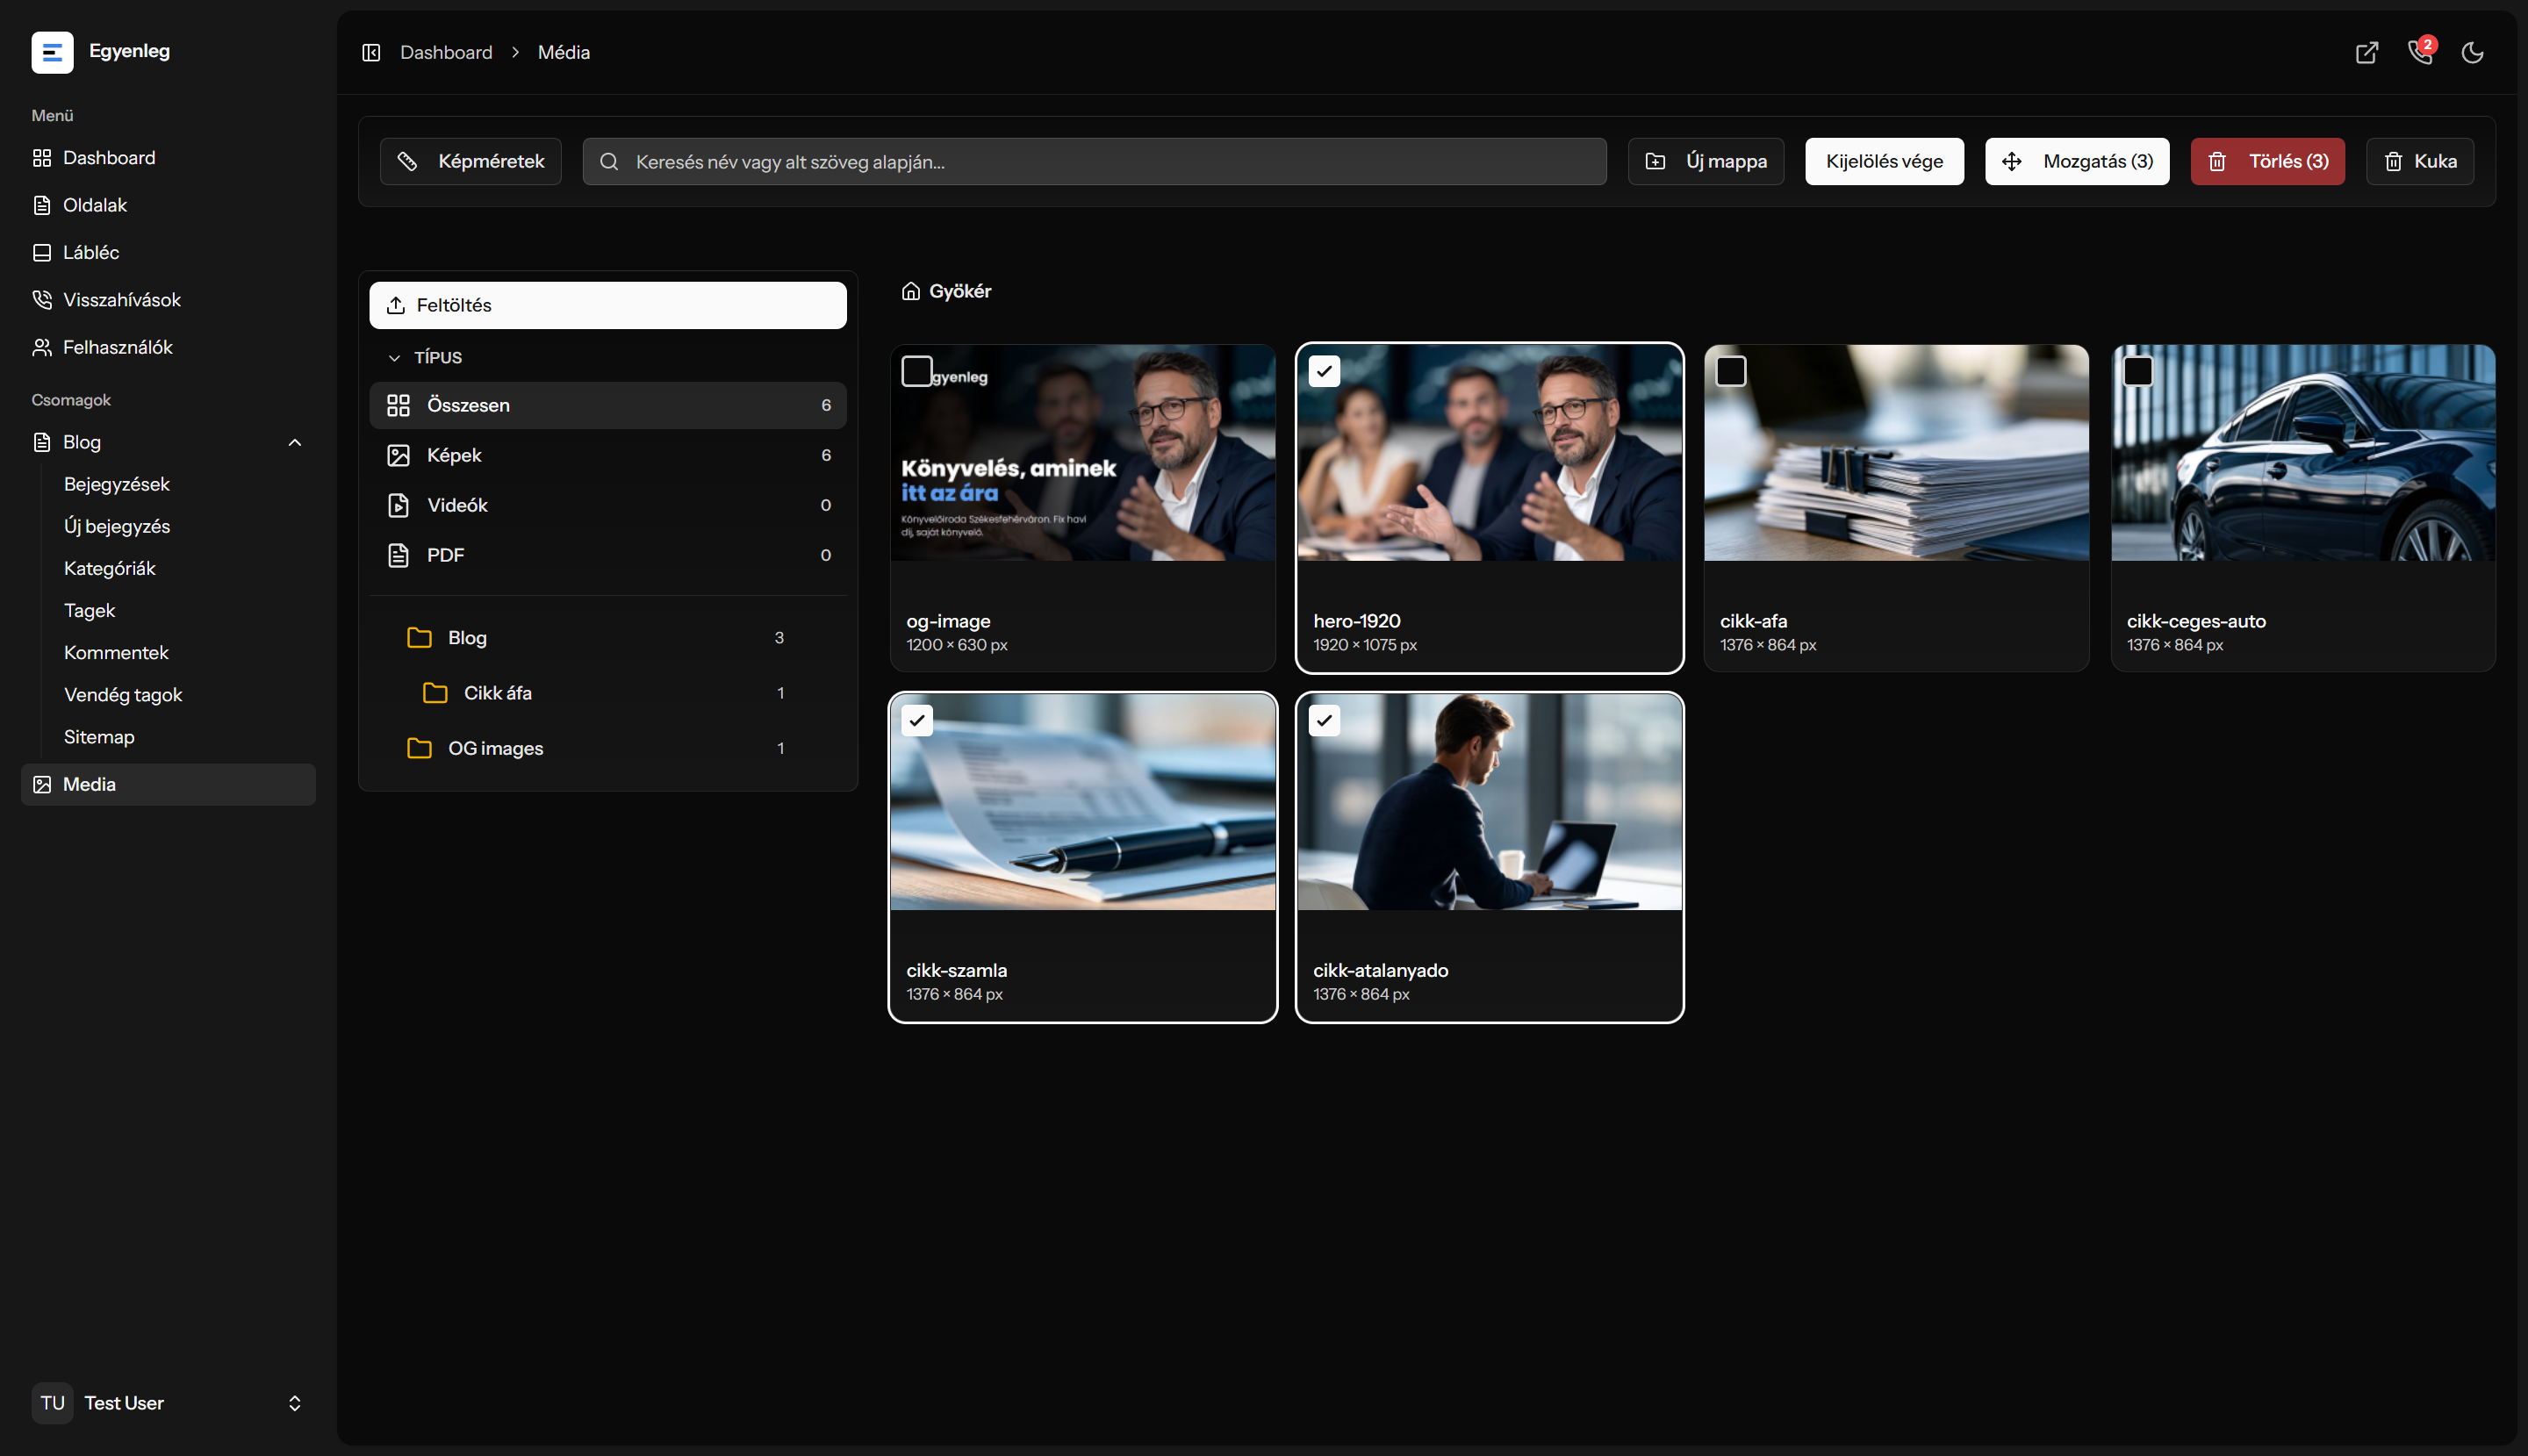Open Bejegyzések under Blog
This screenshot has width=2528, height=1456.
[116, 484]
